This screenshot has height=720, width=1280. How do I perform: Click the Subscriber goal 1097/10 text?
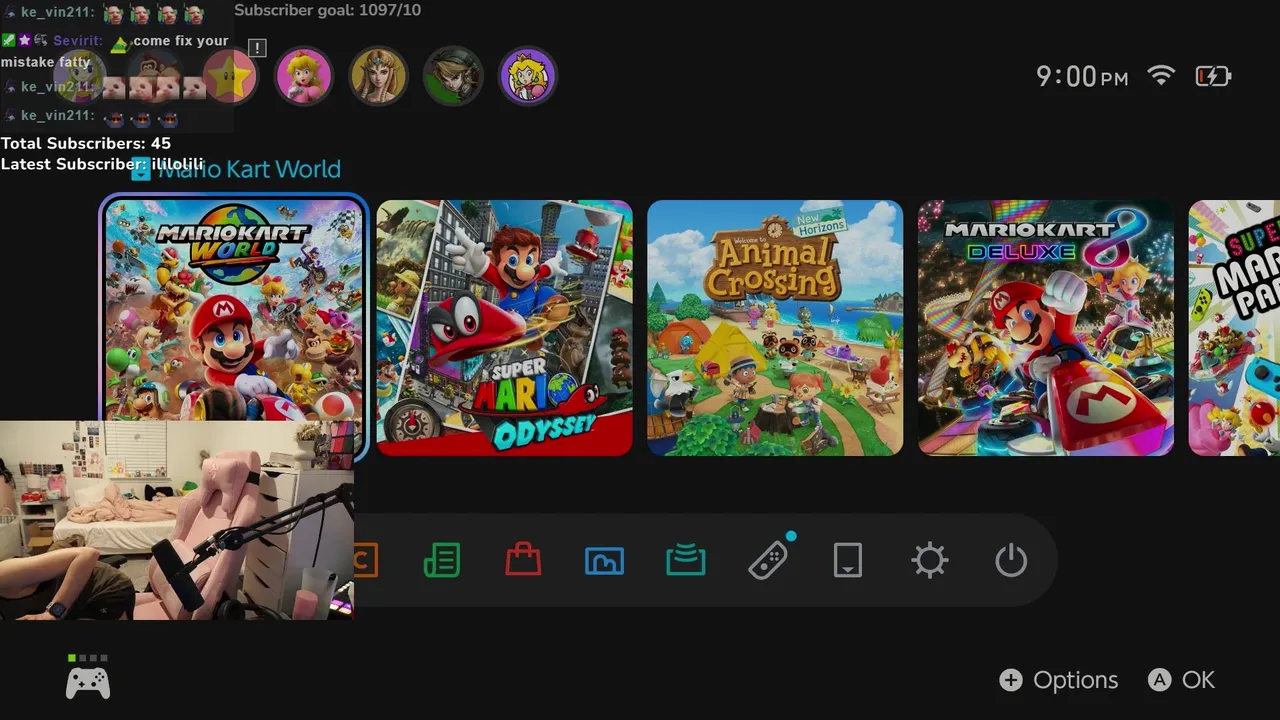[328, 10]
